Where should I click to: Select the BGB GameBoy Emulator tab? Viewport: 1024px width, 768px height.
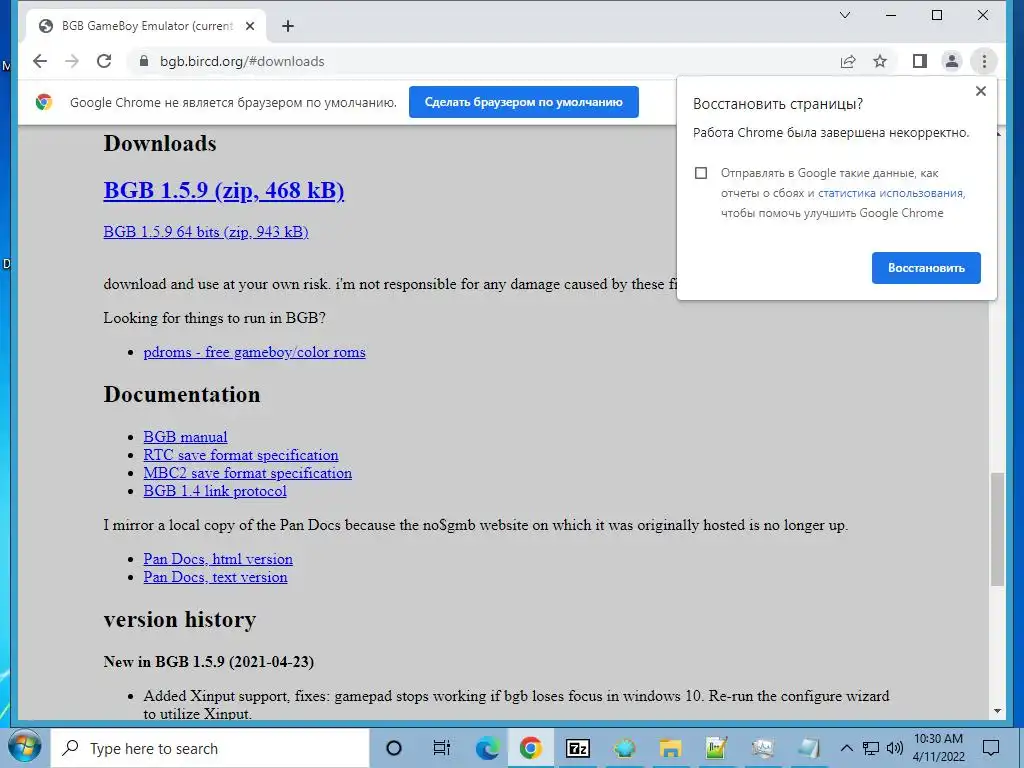click(146, 26)
